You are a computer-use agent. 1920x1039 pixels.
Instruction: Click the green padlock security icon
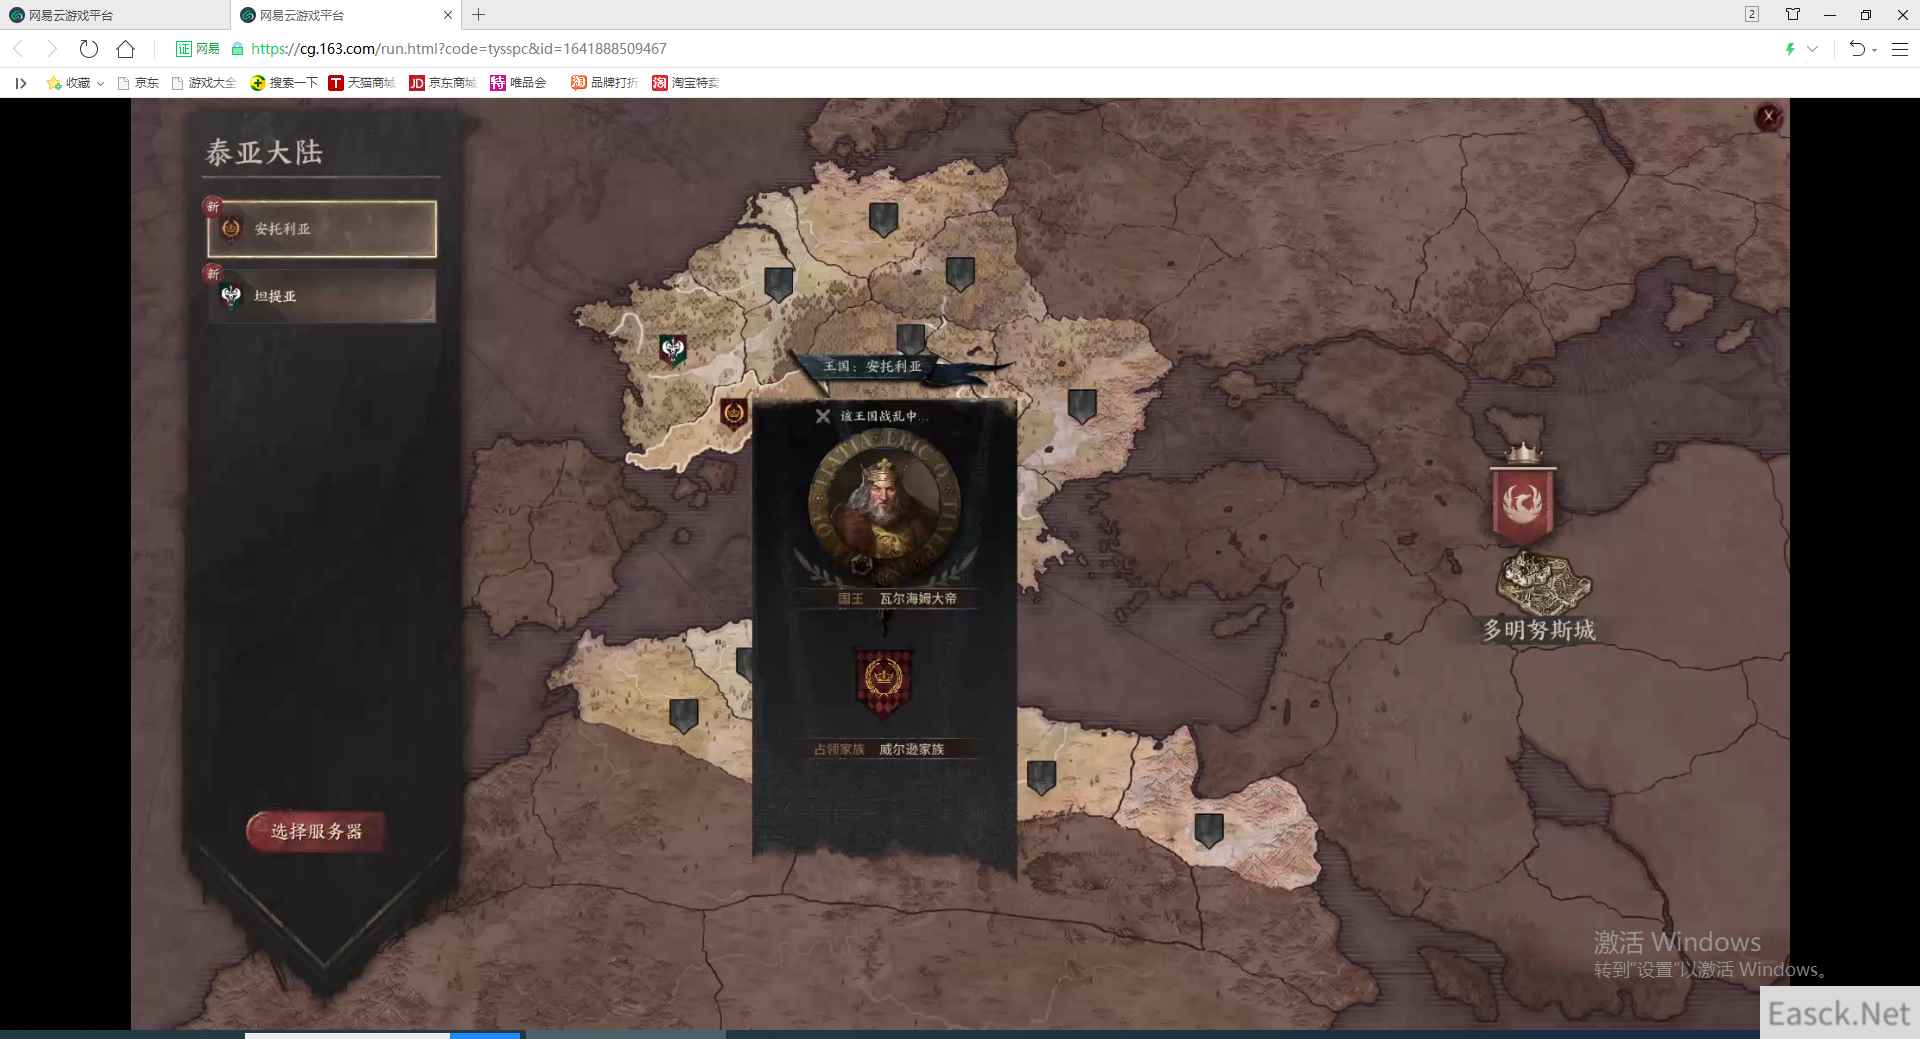237,48
